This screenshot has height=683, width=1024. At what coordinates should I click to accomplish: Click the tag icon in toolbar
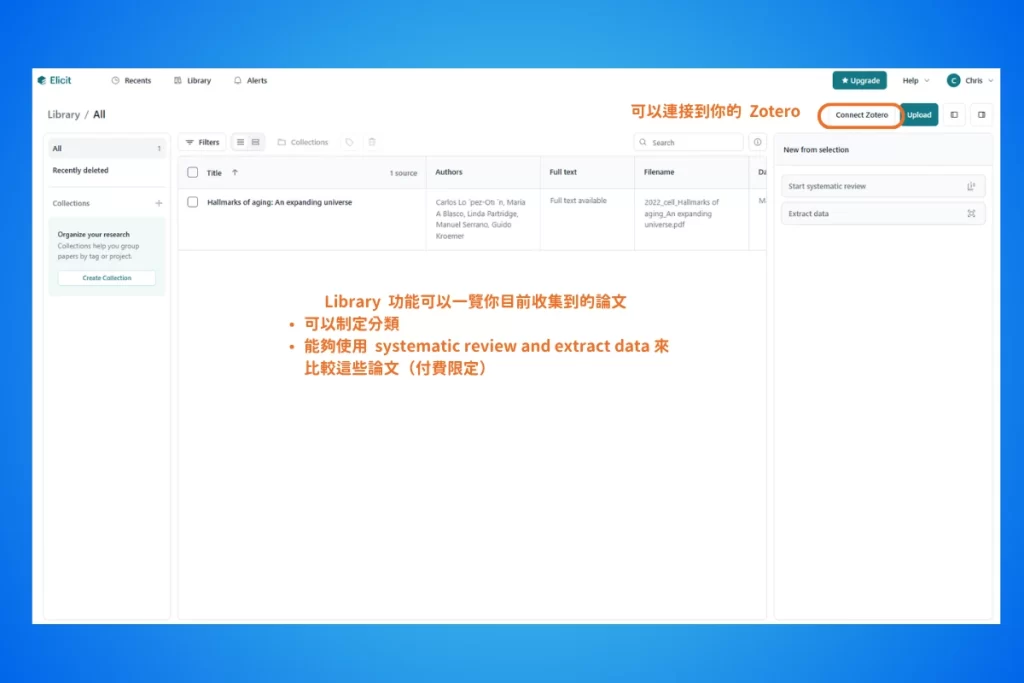click(349, 142)
